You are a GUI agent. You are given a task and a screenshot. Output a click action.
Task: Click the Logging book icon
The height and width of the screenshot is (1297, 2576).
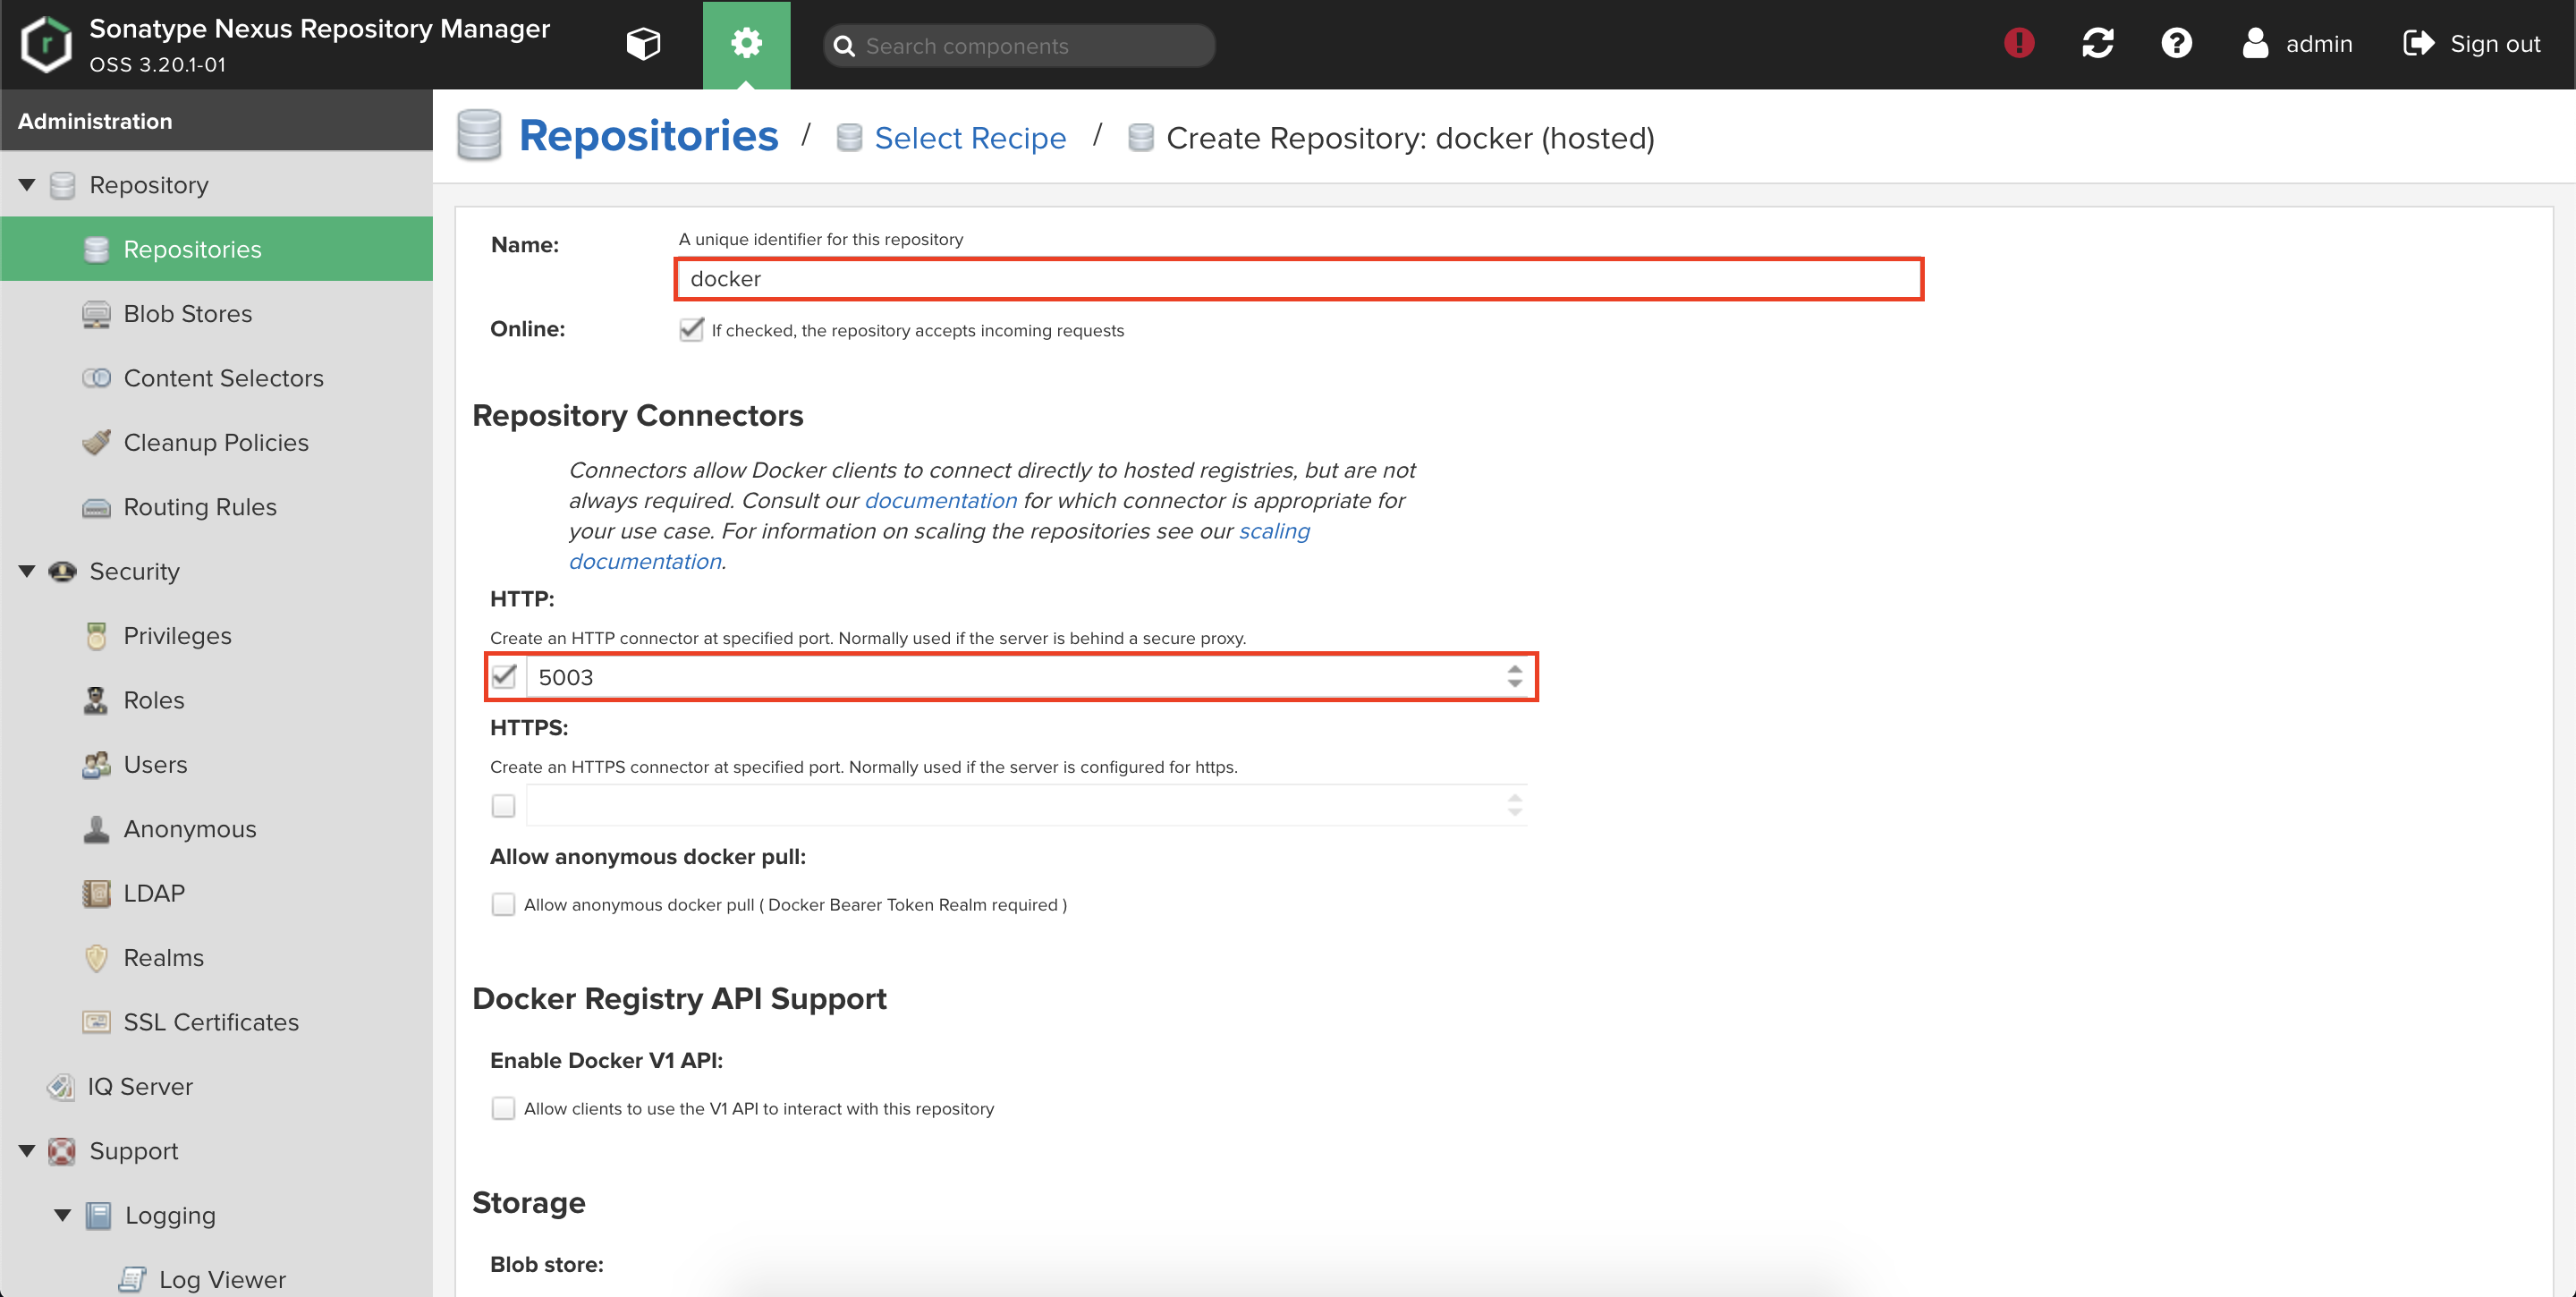point(98,1215)
